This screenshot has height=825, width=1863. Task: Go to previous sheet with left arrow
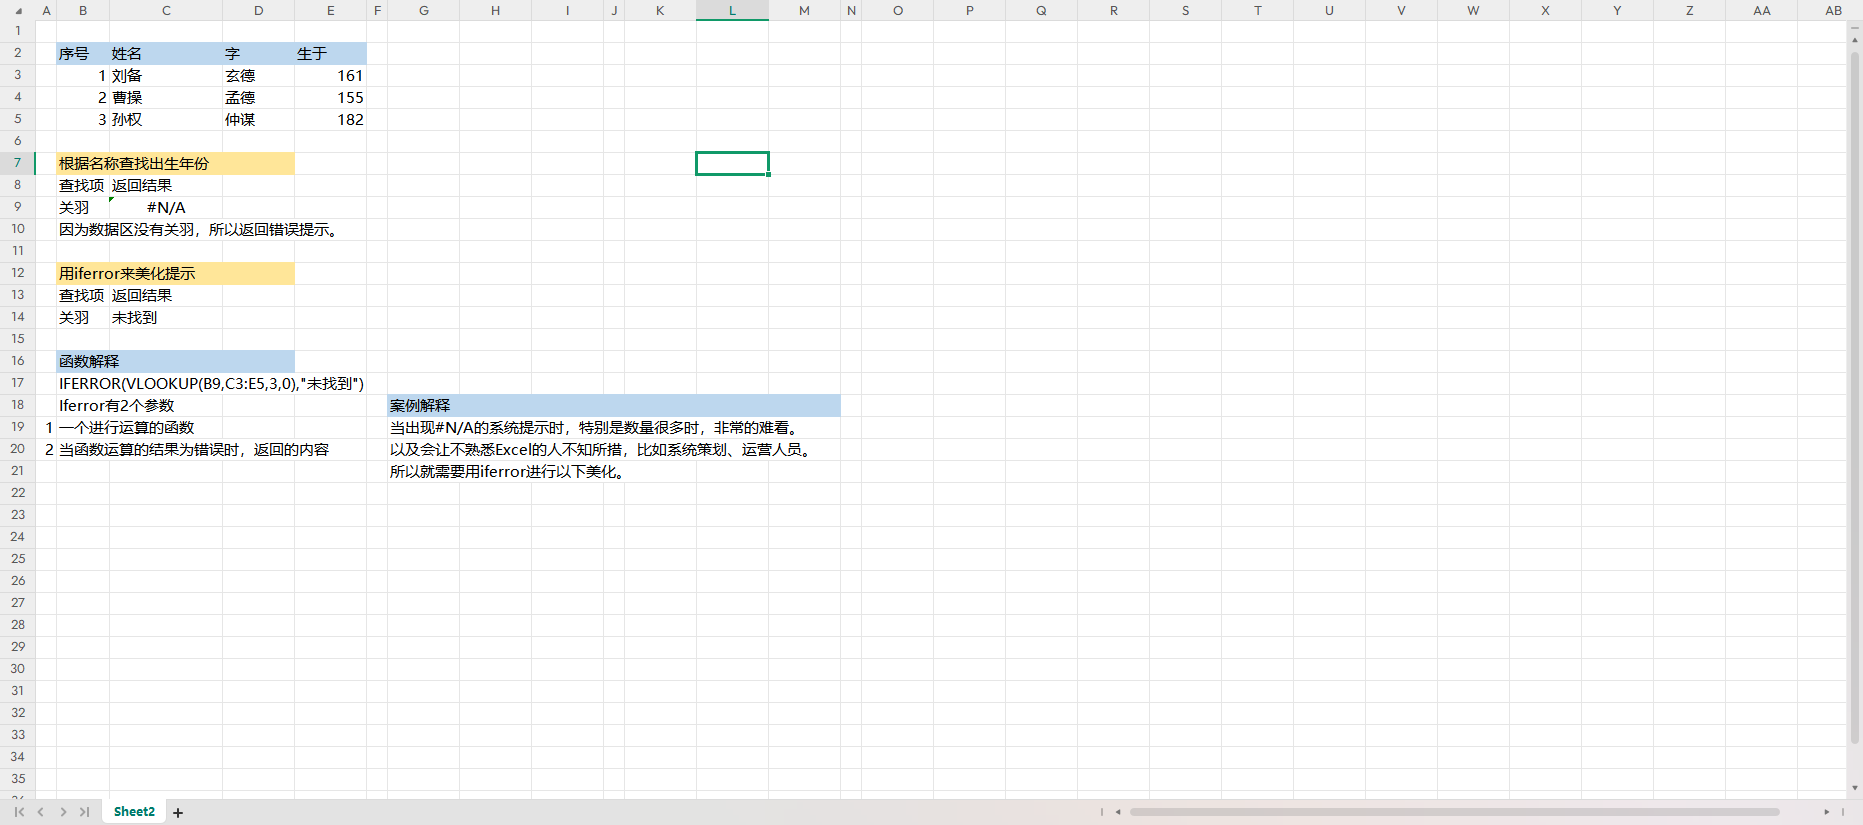point(41,812)
